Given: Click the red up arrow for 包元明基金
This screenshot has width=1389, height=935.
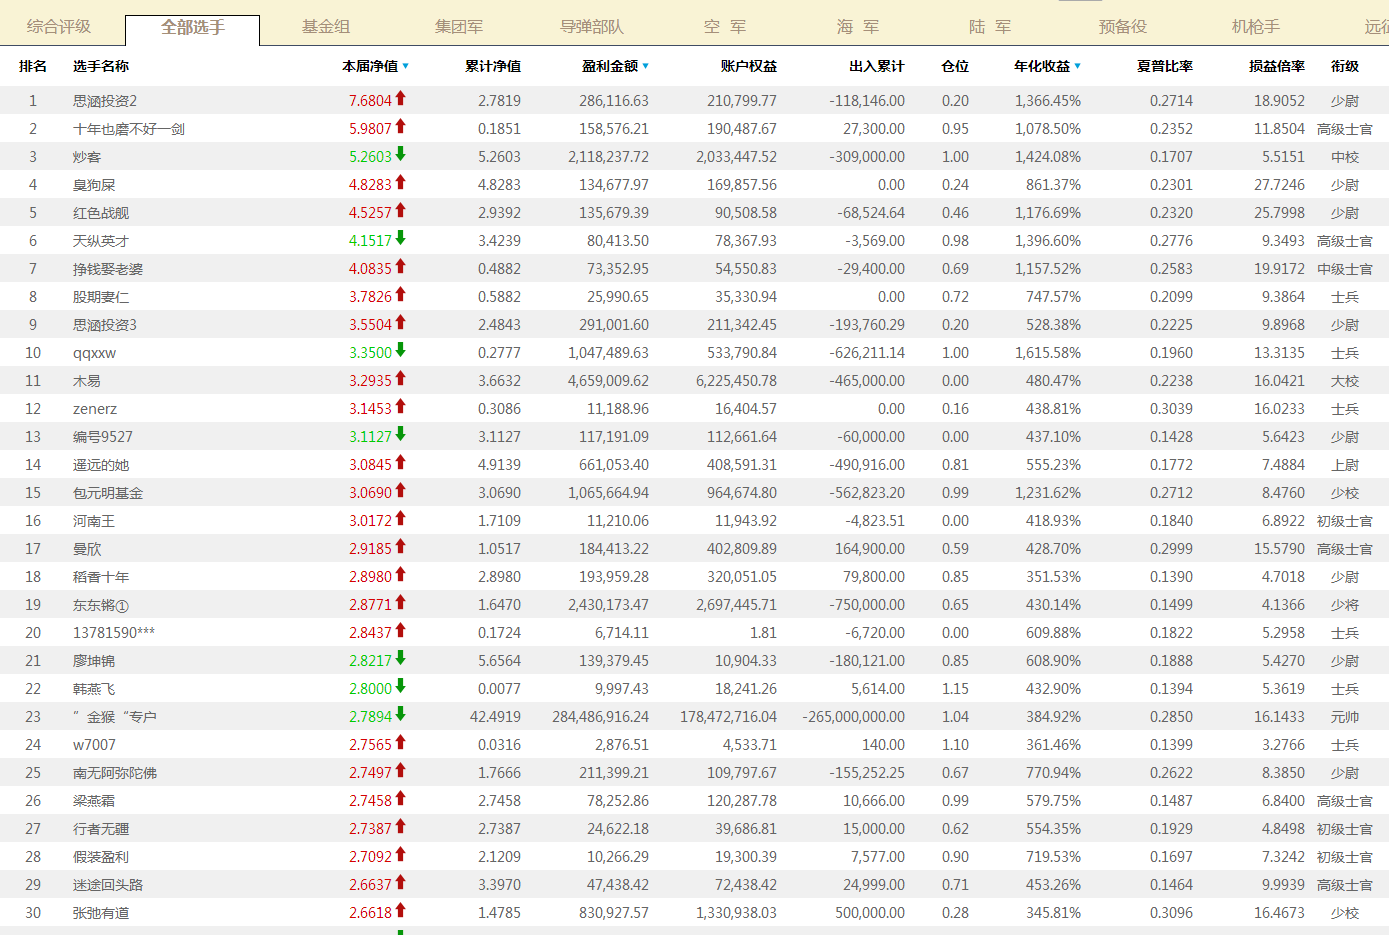Looking at the screenshot, I should coord(400,490).
